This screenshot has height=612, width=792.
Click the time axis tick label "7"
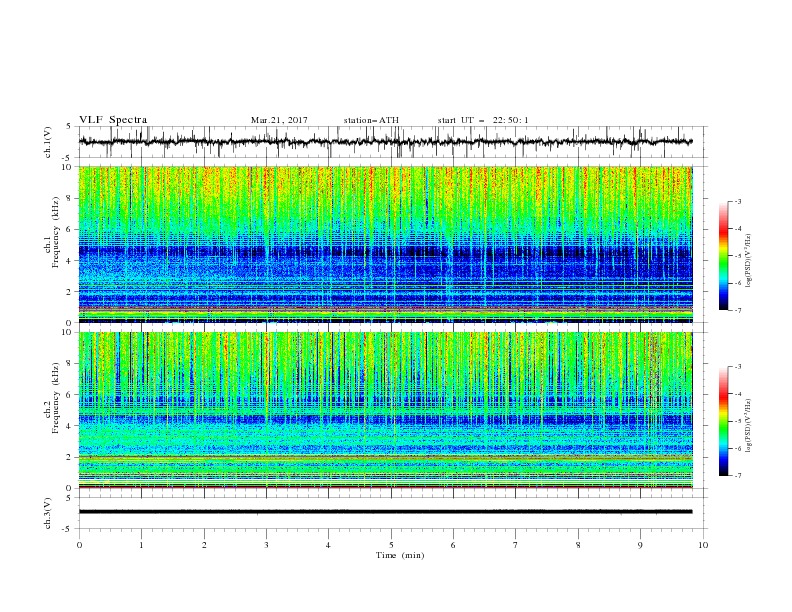point(516,545)
